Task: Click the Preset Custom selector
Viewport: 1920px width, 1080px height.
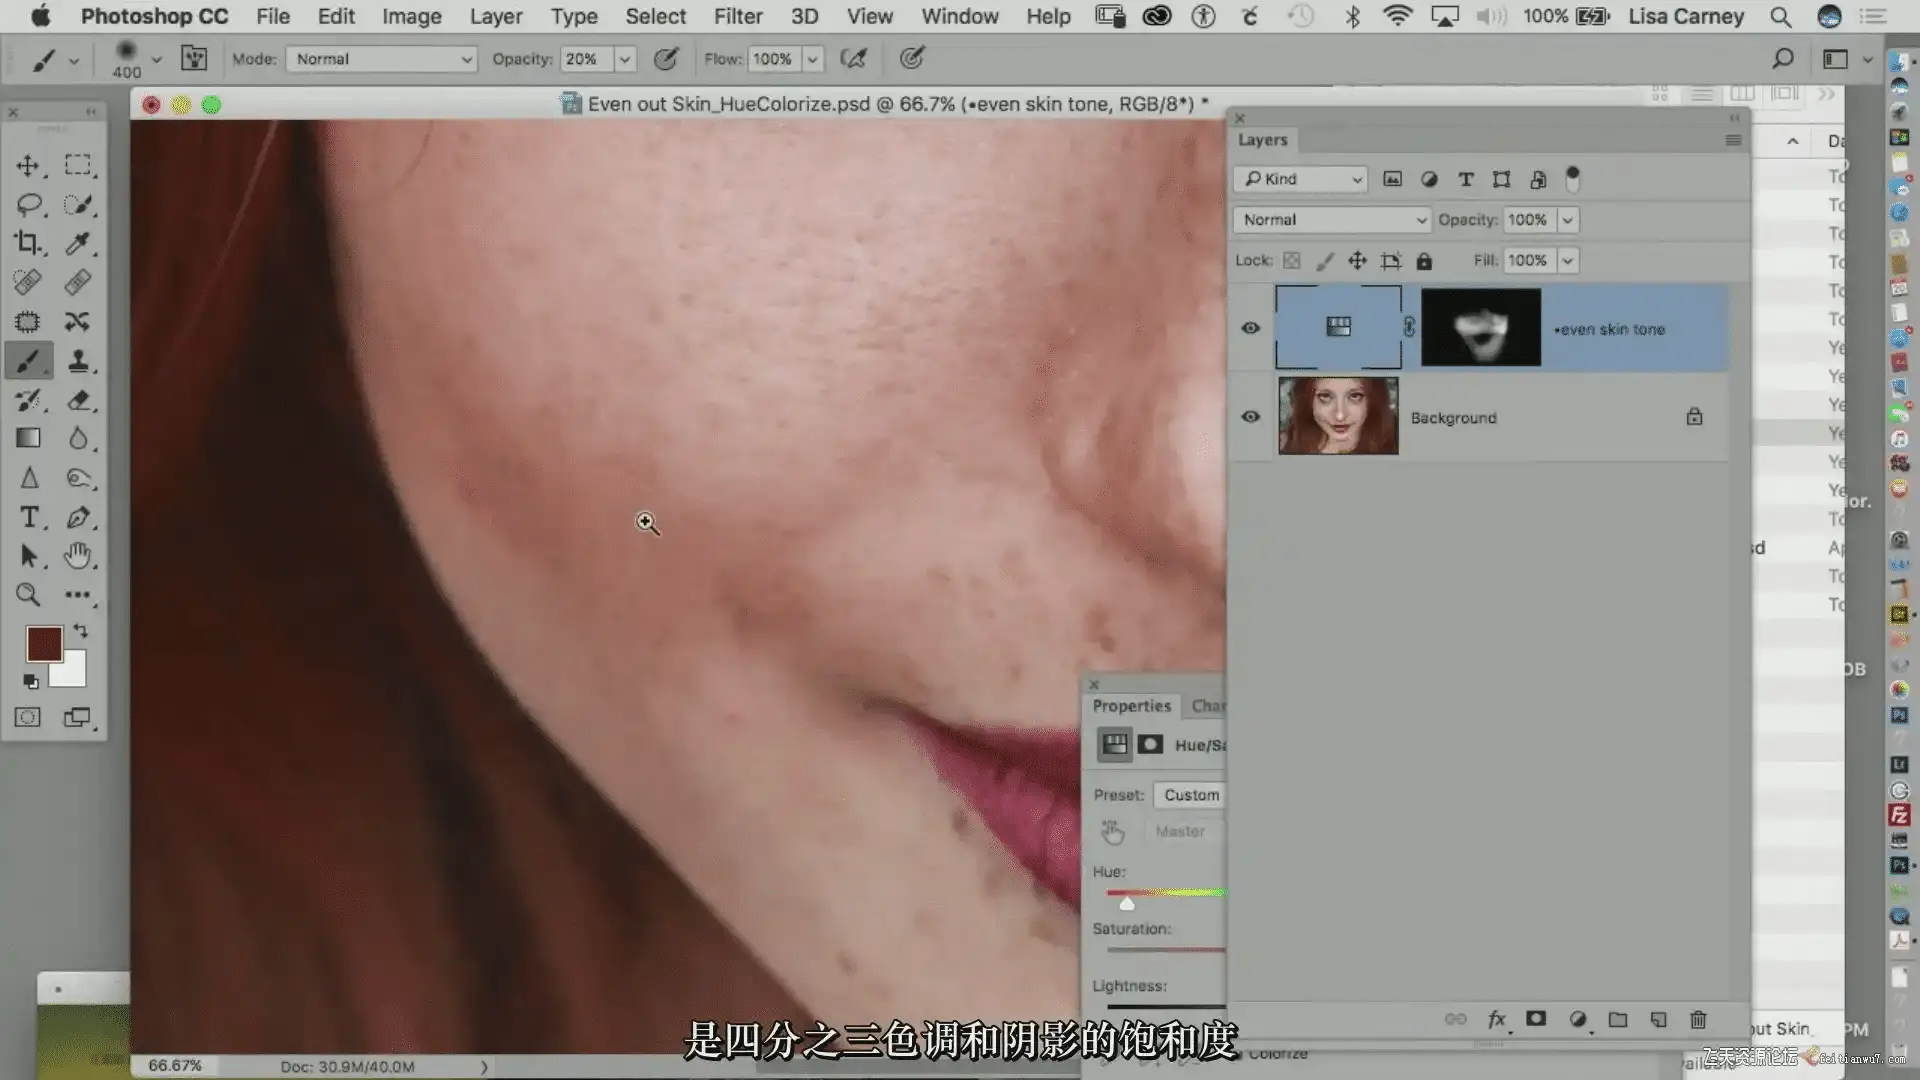Action: (1191, 795)
